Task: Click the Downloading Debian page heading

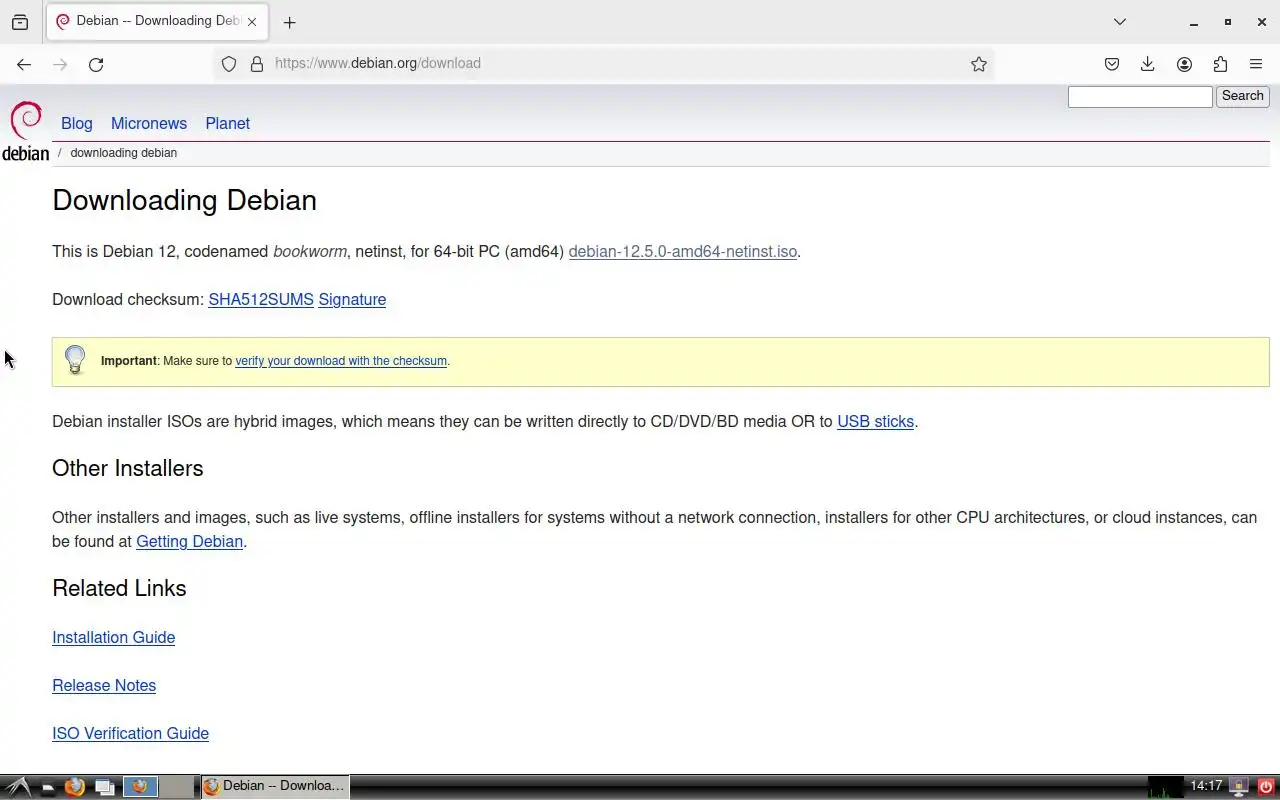Action: point(185,200)
